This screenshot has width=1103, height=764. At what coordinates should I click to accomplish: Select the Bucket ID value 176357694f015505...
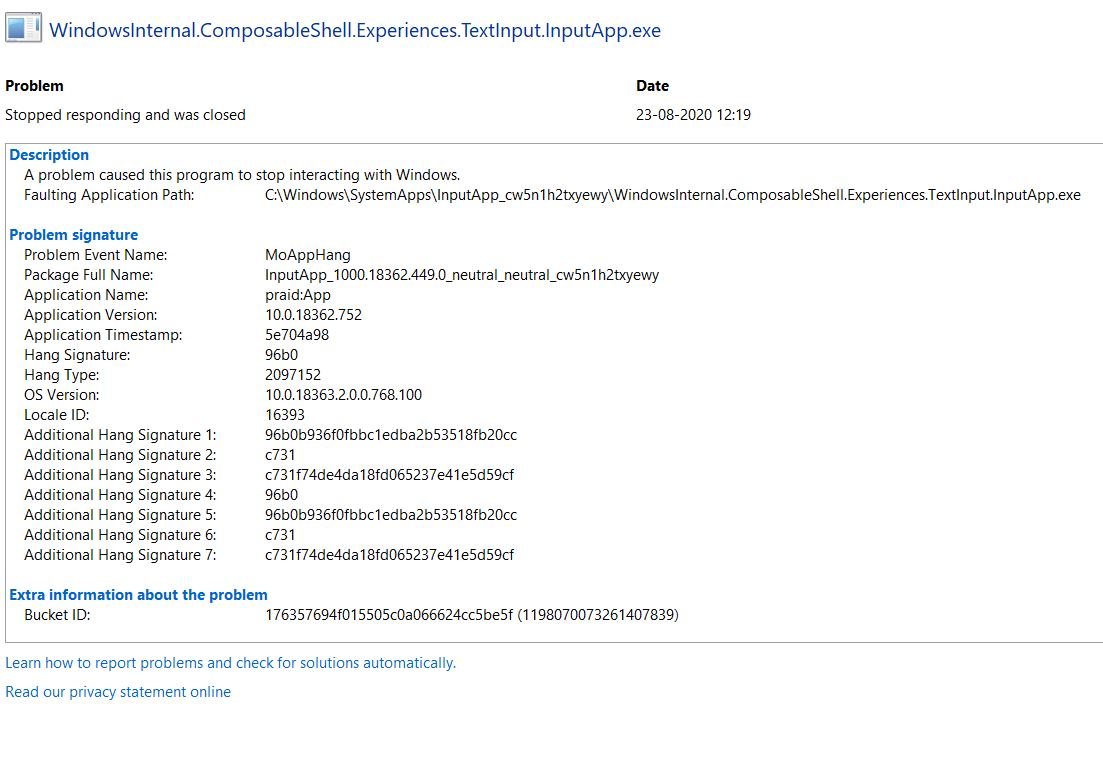pyautogui.click(x=471, y=615)
